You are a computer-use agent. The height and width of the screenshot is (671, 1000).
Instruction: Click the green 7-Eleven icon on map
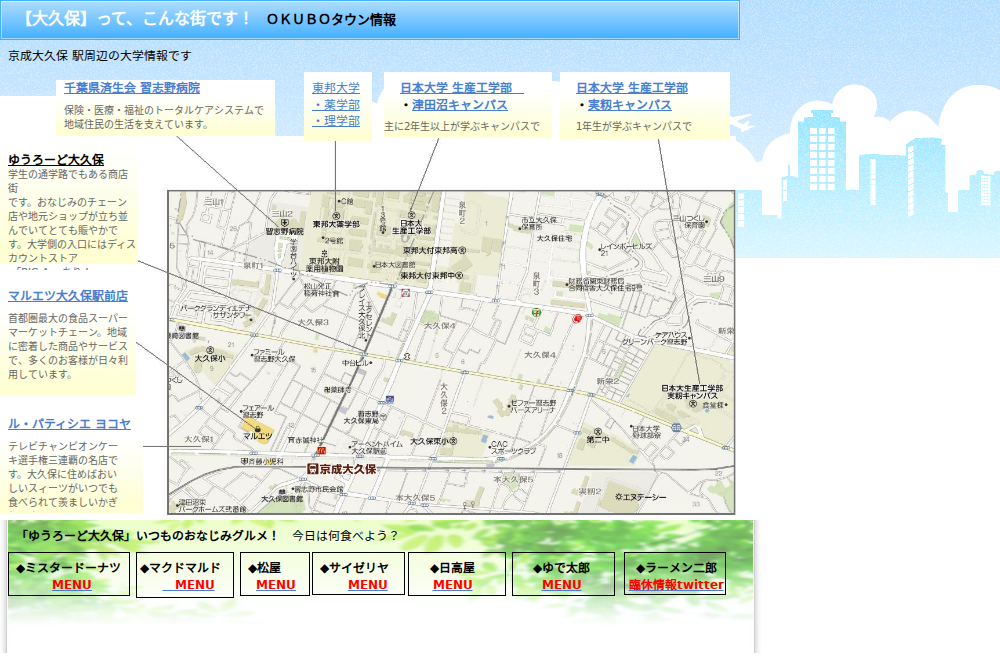[536, 313]
